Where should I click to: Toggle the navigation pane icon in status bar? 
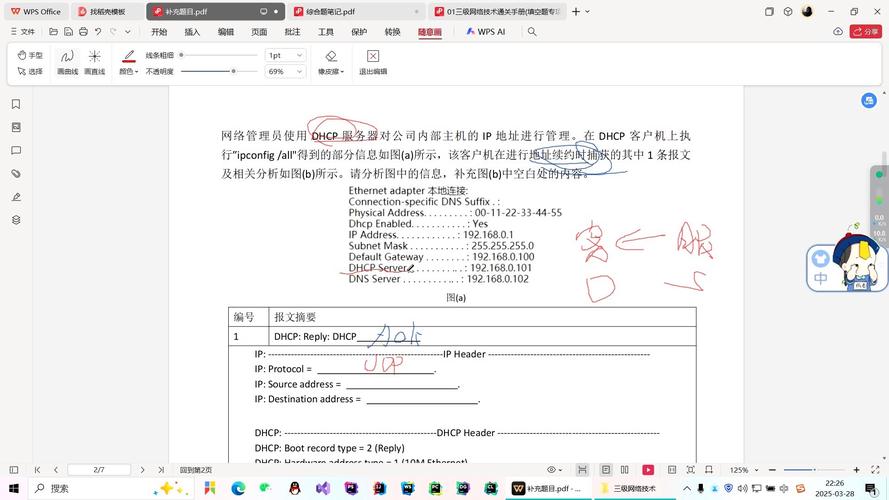tap(14, 470)
